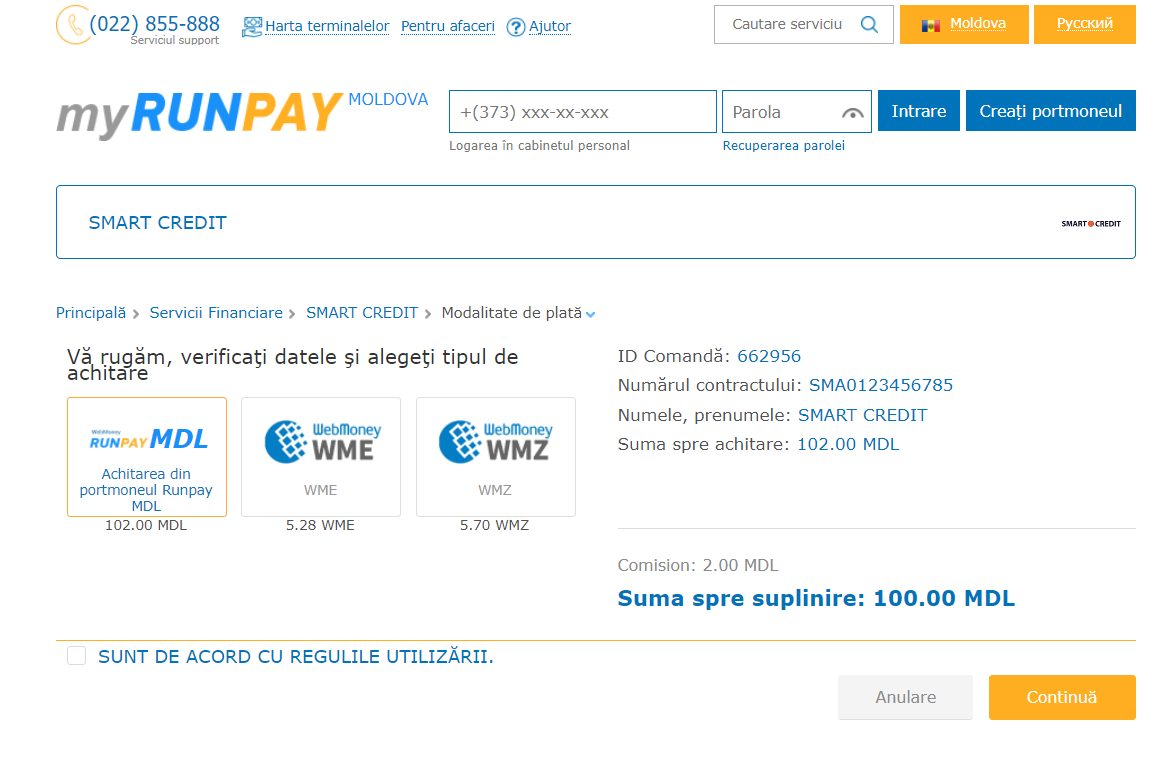Select the WebMoney WME payment option
The image size is (1172, 762).
pyautogui.click(x=321, y=457)
